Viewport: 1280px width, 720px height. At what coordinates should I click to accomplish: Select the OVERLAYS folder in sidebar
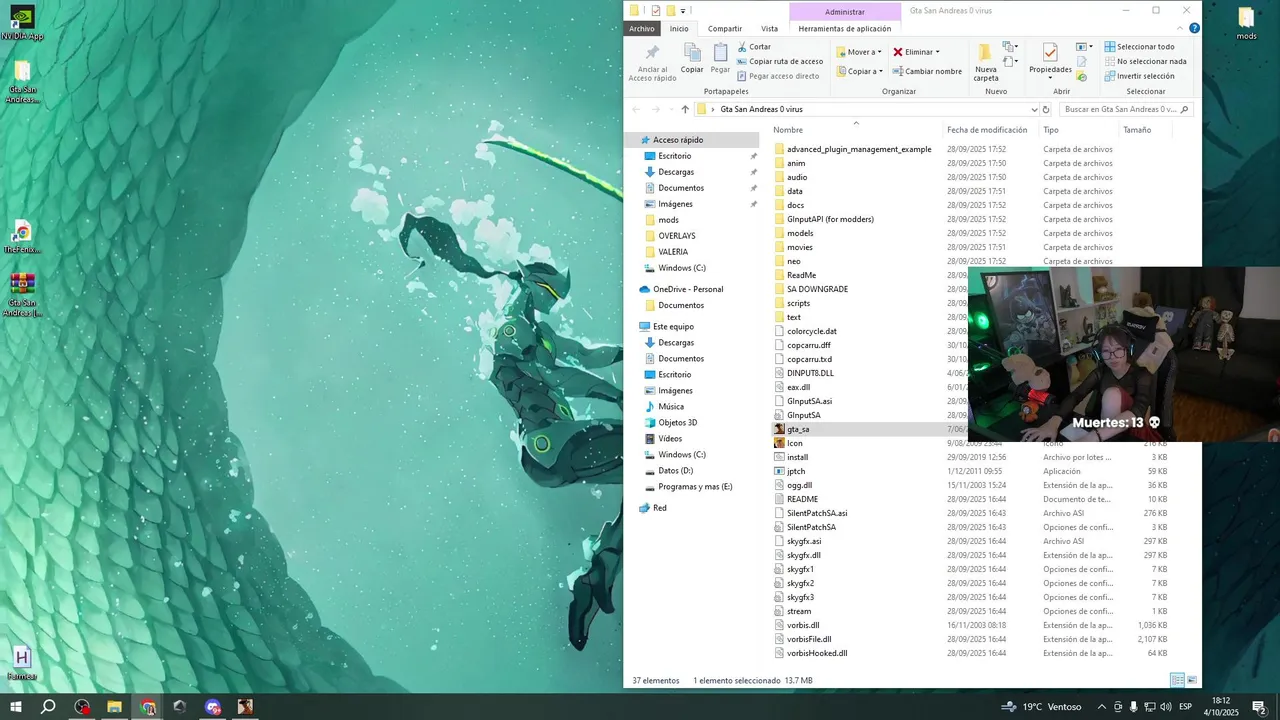click(x=676, y=236)
